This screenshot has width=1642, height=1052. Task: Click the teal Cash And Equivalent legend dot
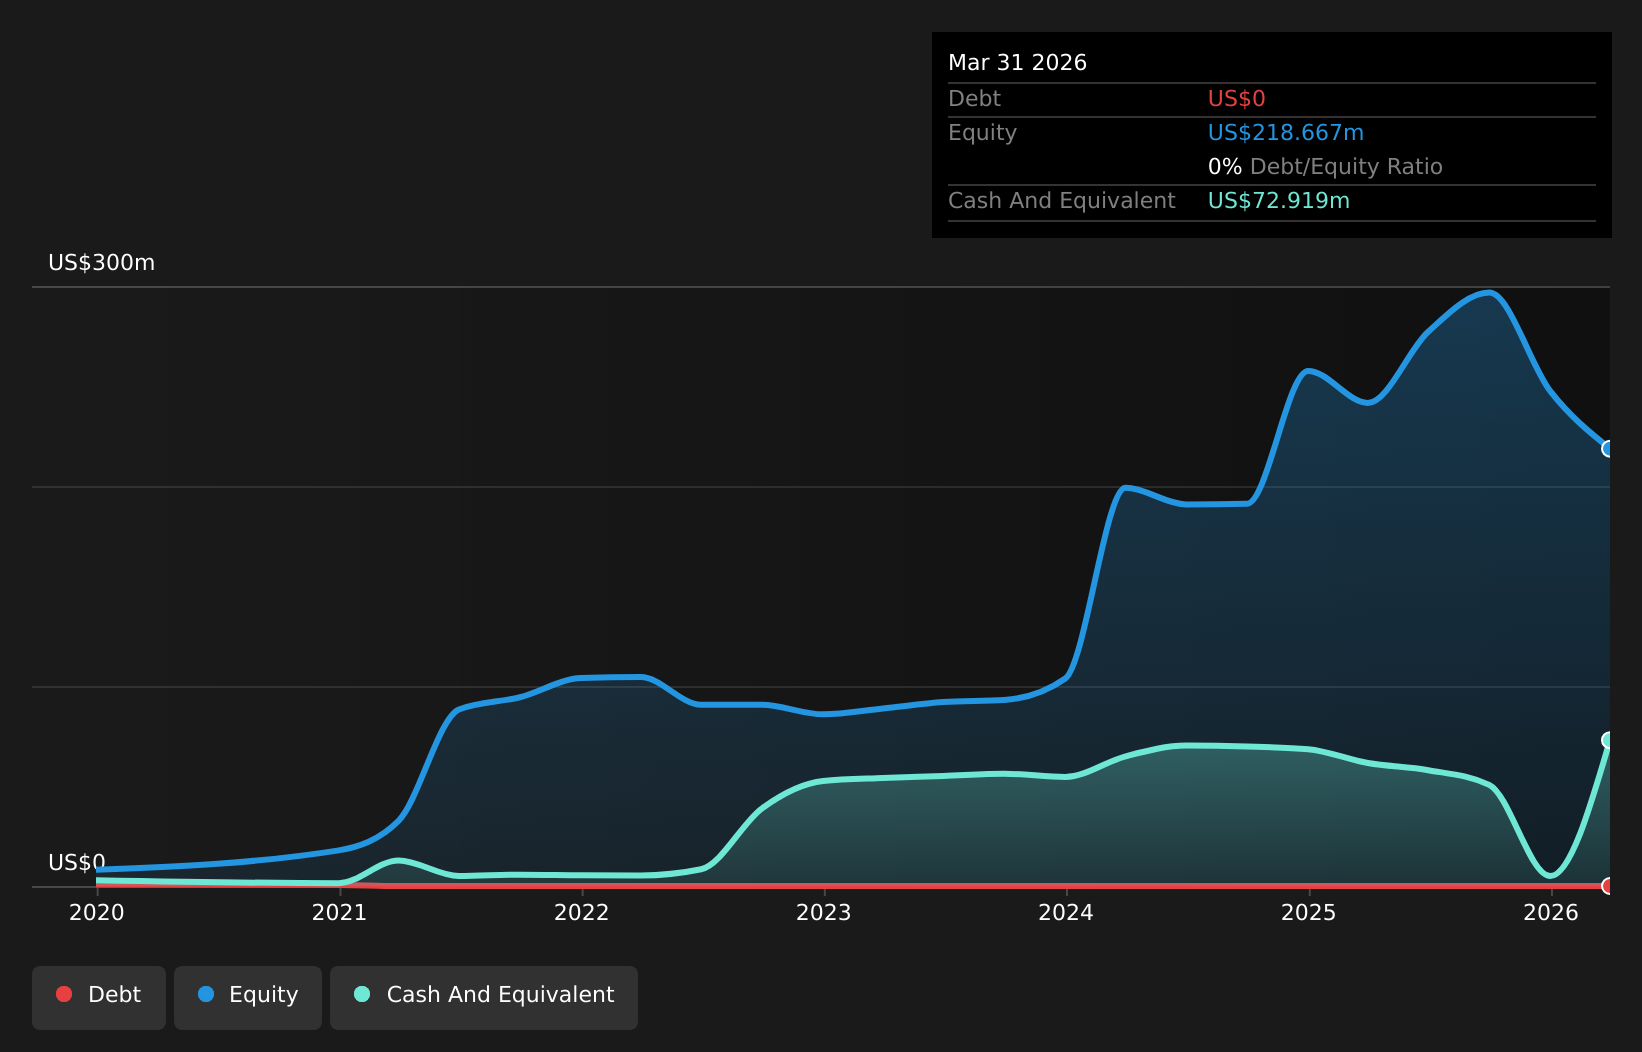coord(362,994)
